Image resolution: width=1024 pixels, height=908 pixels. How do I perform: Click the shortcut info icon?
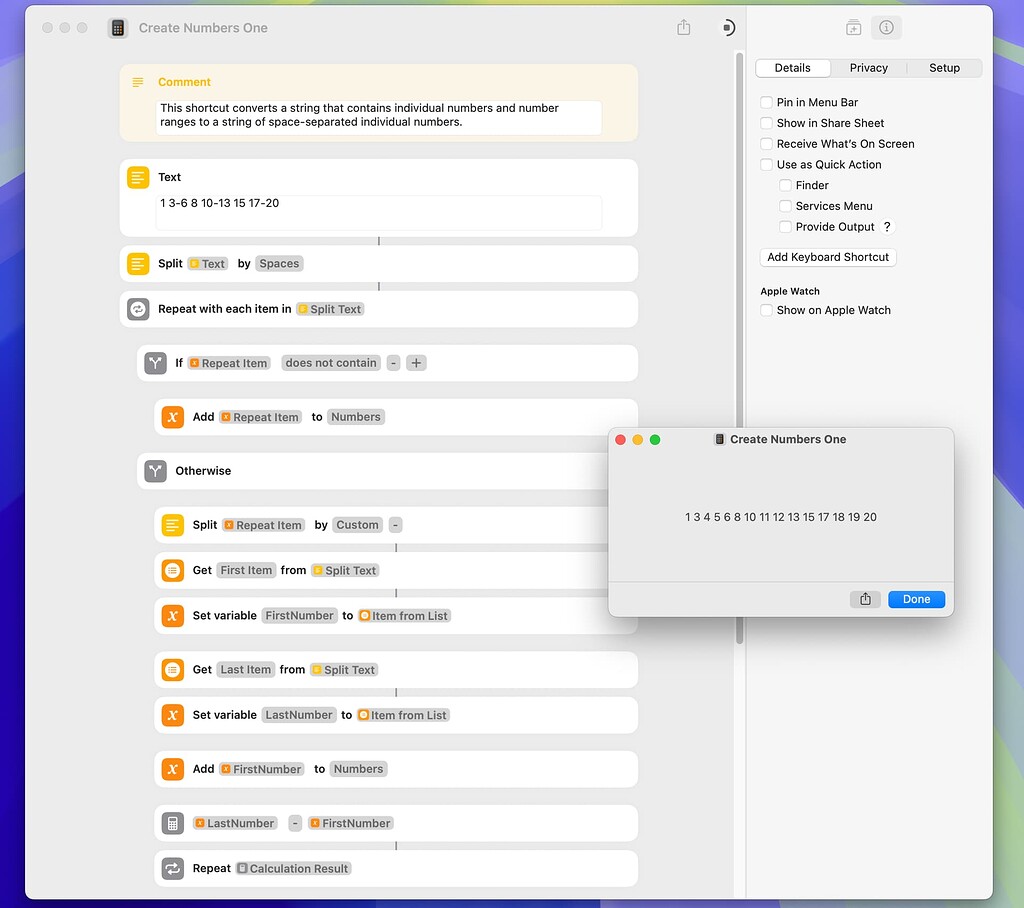tap(886, 27)
